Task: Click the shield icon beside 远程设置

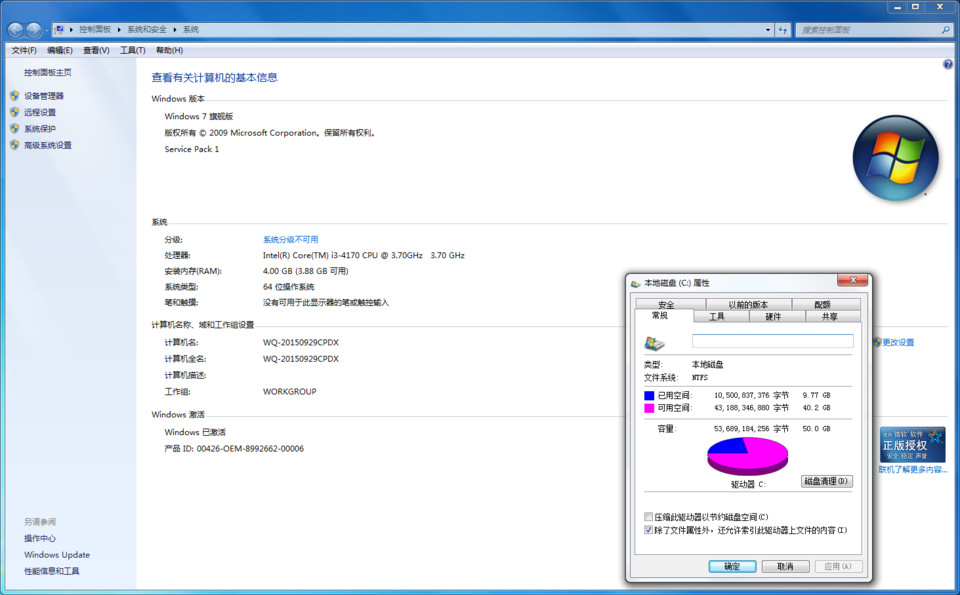Action: (x=15, y=112)
